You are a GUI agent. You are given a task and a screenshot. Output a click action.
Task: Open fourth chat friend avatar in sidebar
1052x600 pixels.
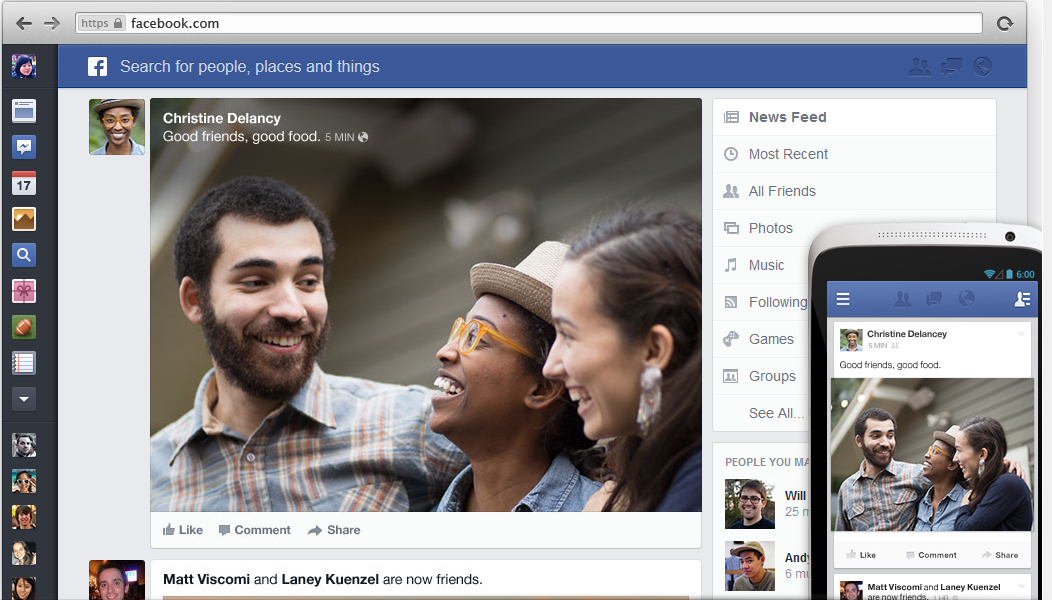pyautogui.click(x=24, y=553)
